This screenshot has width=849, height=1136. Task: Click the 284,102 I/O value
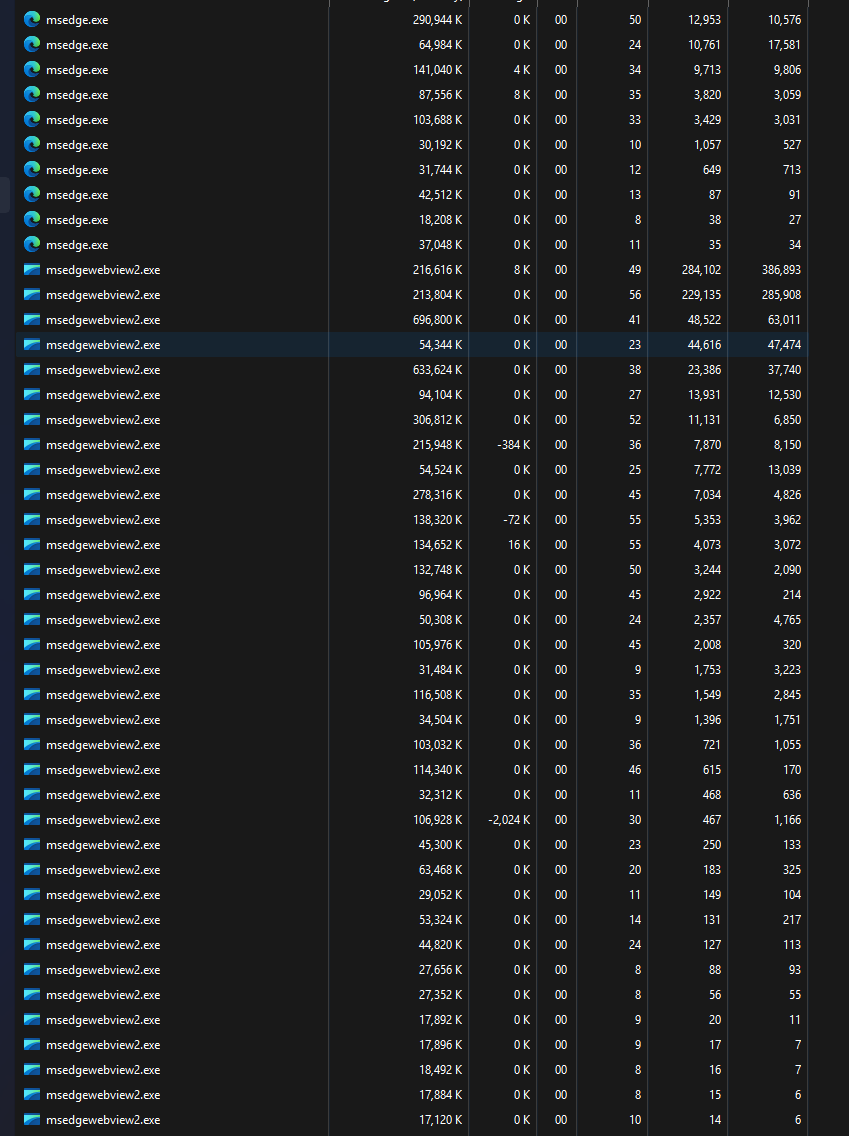point(701,270)
